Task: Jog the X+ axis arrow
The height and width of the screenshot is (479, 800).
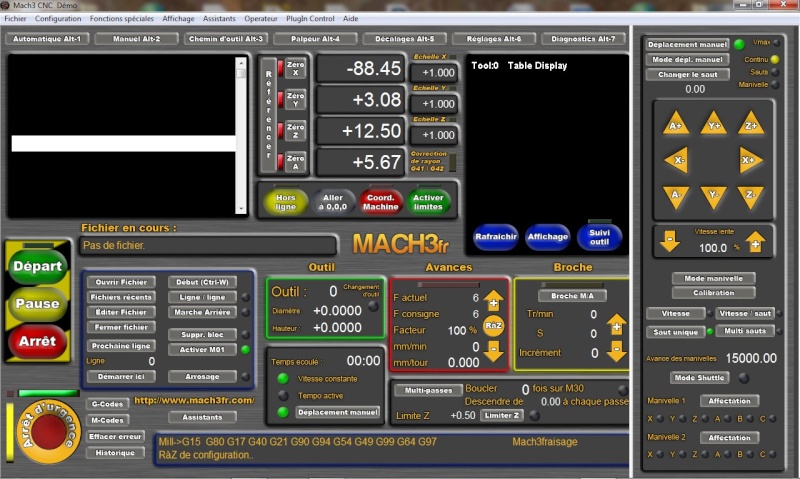Action: [x=751, y=160]
